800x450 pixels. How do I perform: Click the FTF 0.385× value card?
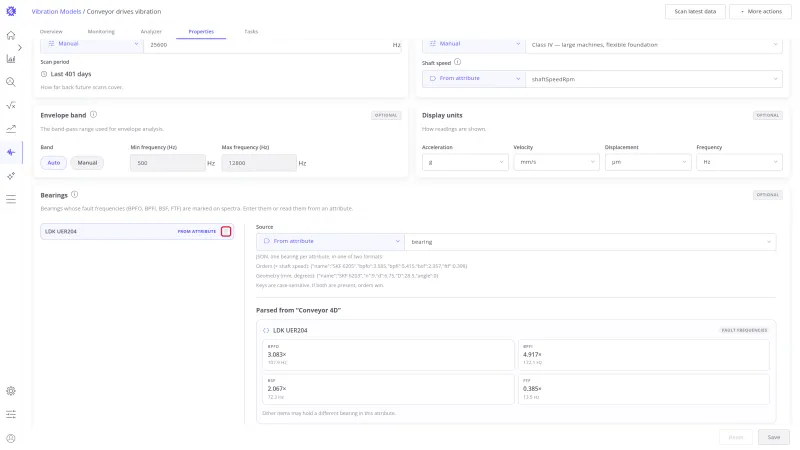(644, 389)
